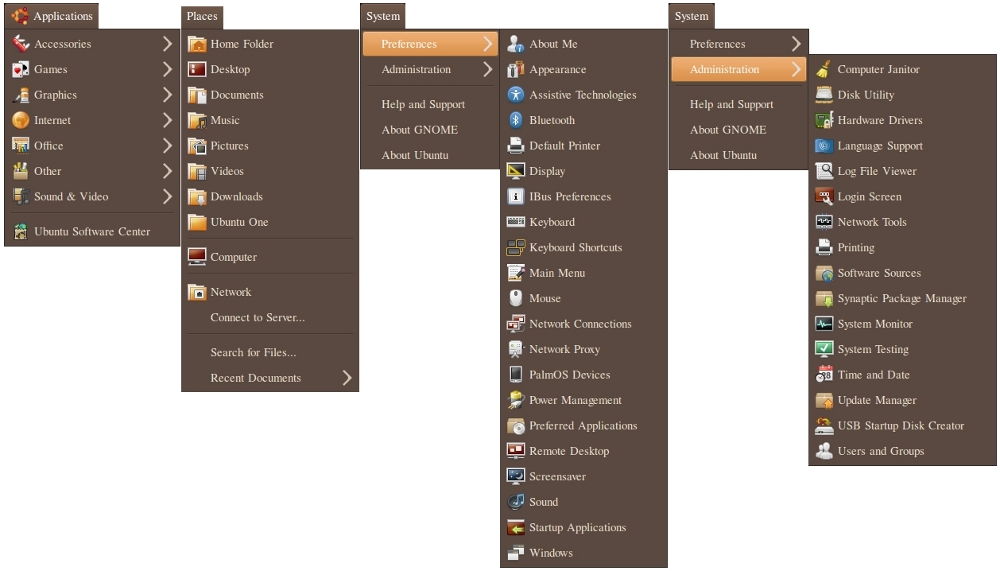Expand the Accessories submenu arrow
1000x571 pixels.
click(167, 43)
